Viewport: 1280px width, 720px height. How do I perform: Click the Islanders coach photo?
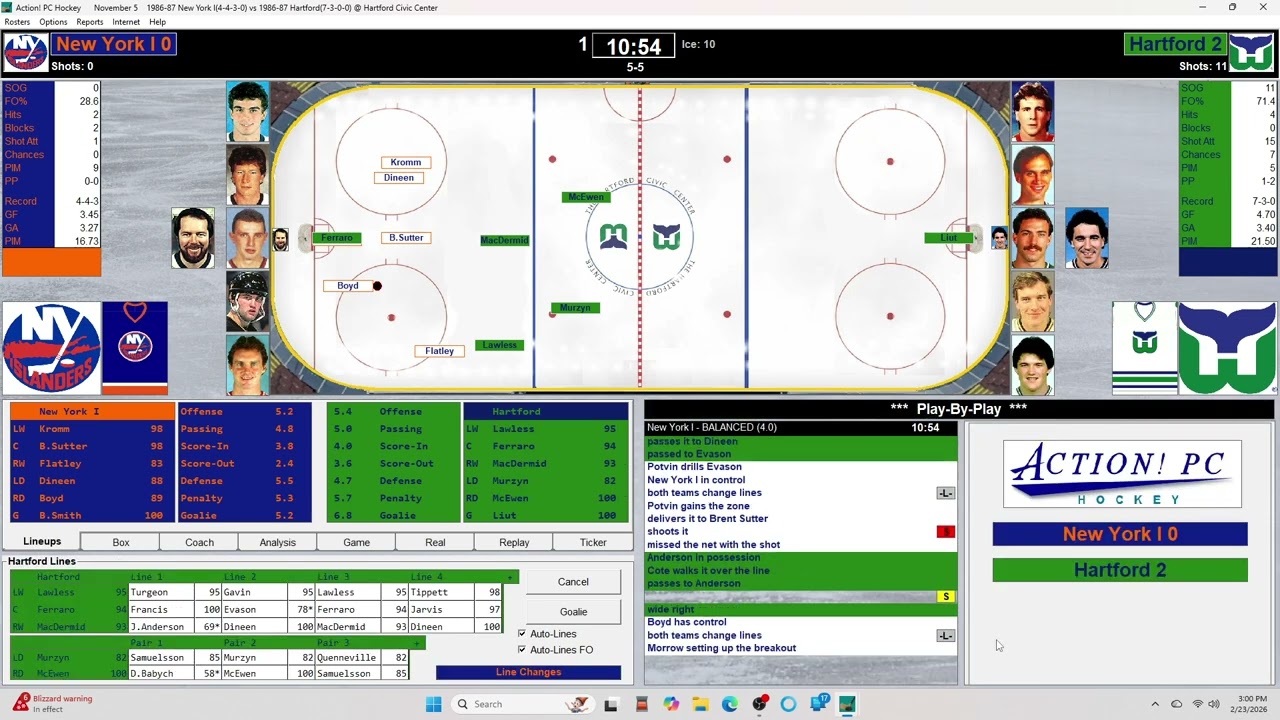tap(193, 238)
